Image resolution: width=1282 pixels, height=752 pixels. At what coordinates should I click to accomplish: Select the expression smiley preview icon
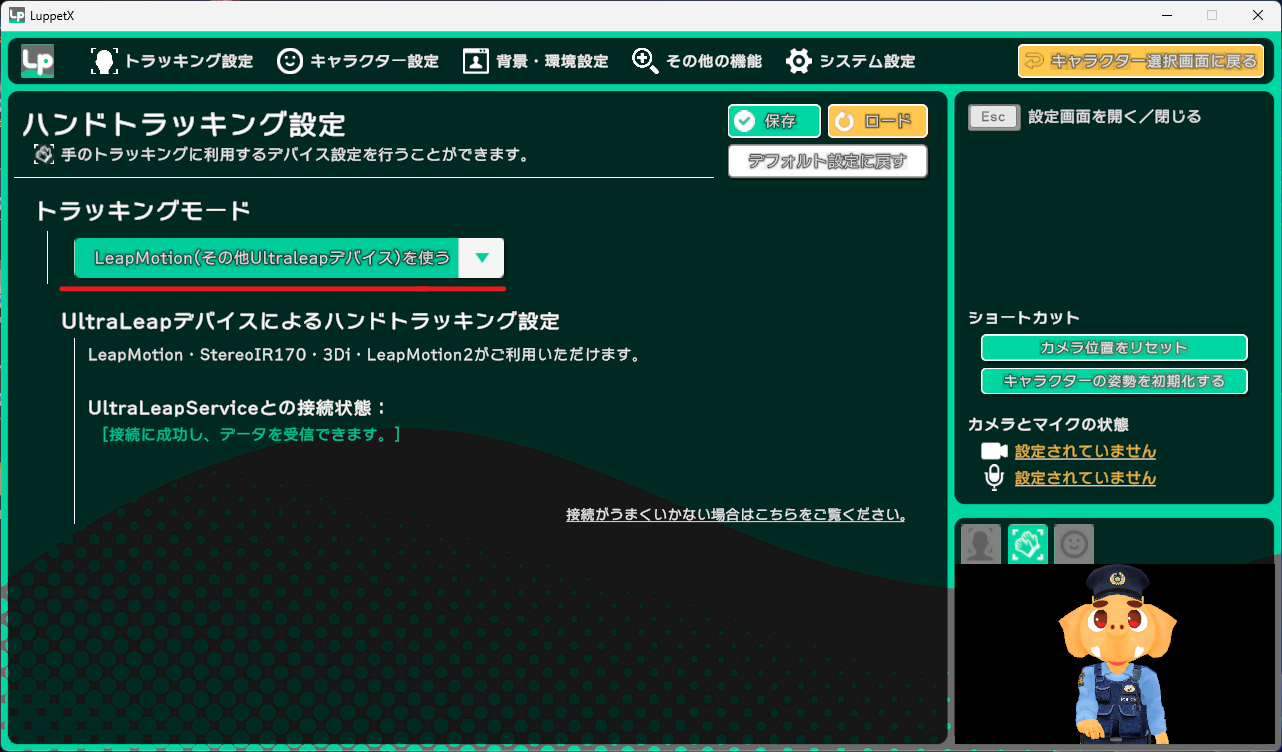[1074, 544]
